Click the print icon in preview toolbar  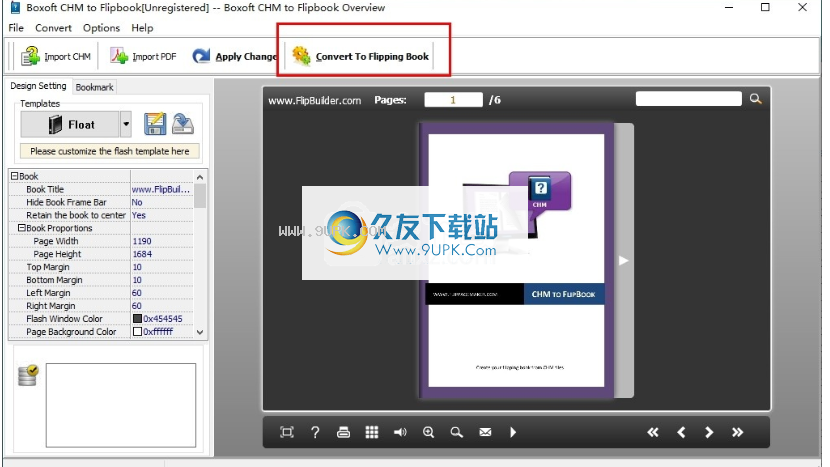pos(344,432)
